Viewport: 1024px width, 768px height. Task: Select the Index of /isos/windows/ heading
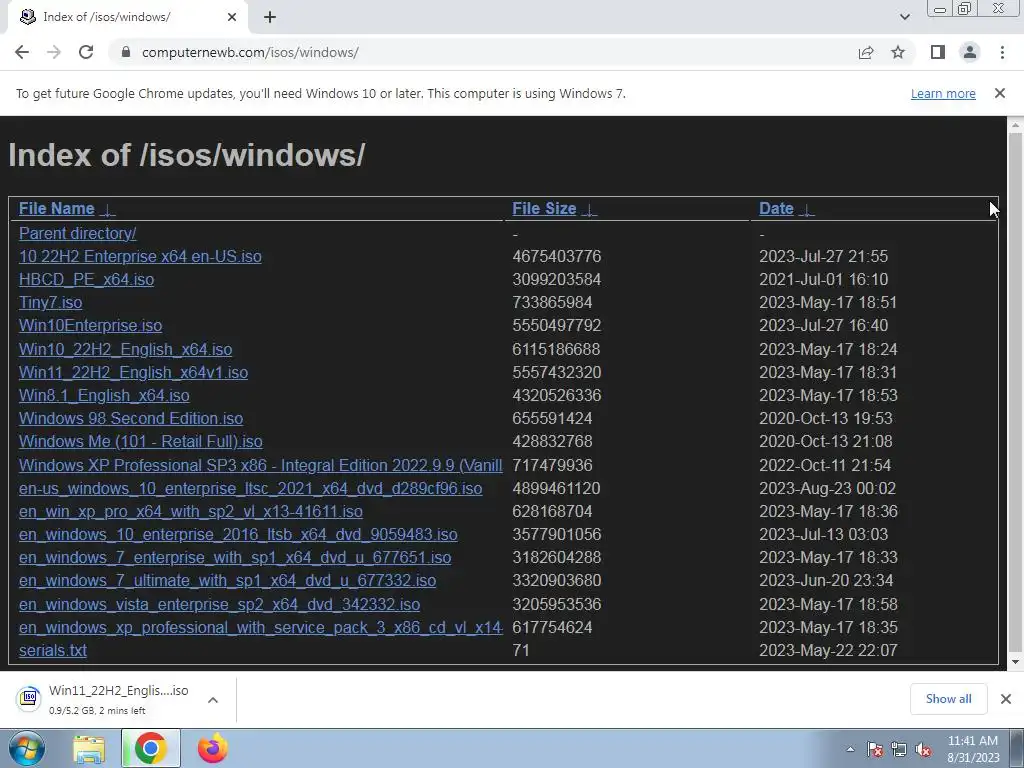coord(186,155)
